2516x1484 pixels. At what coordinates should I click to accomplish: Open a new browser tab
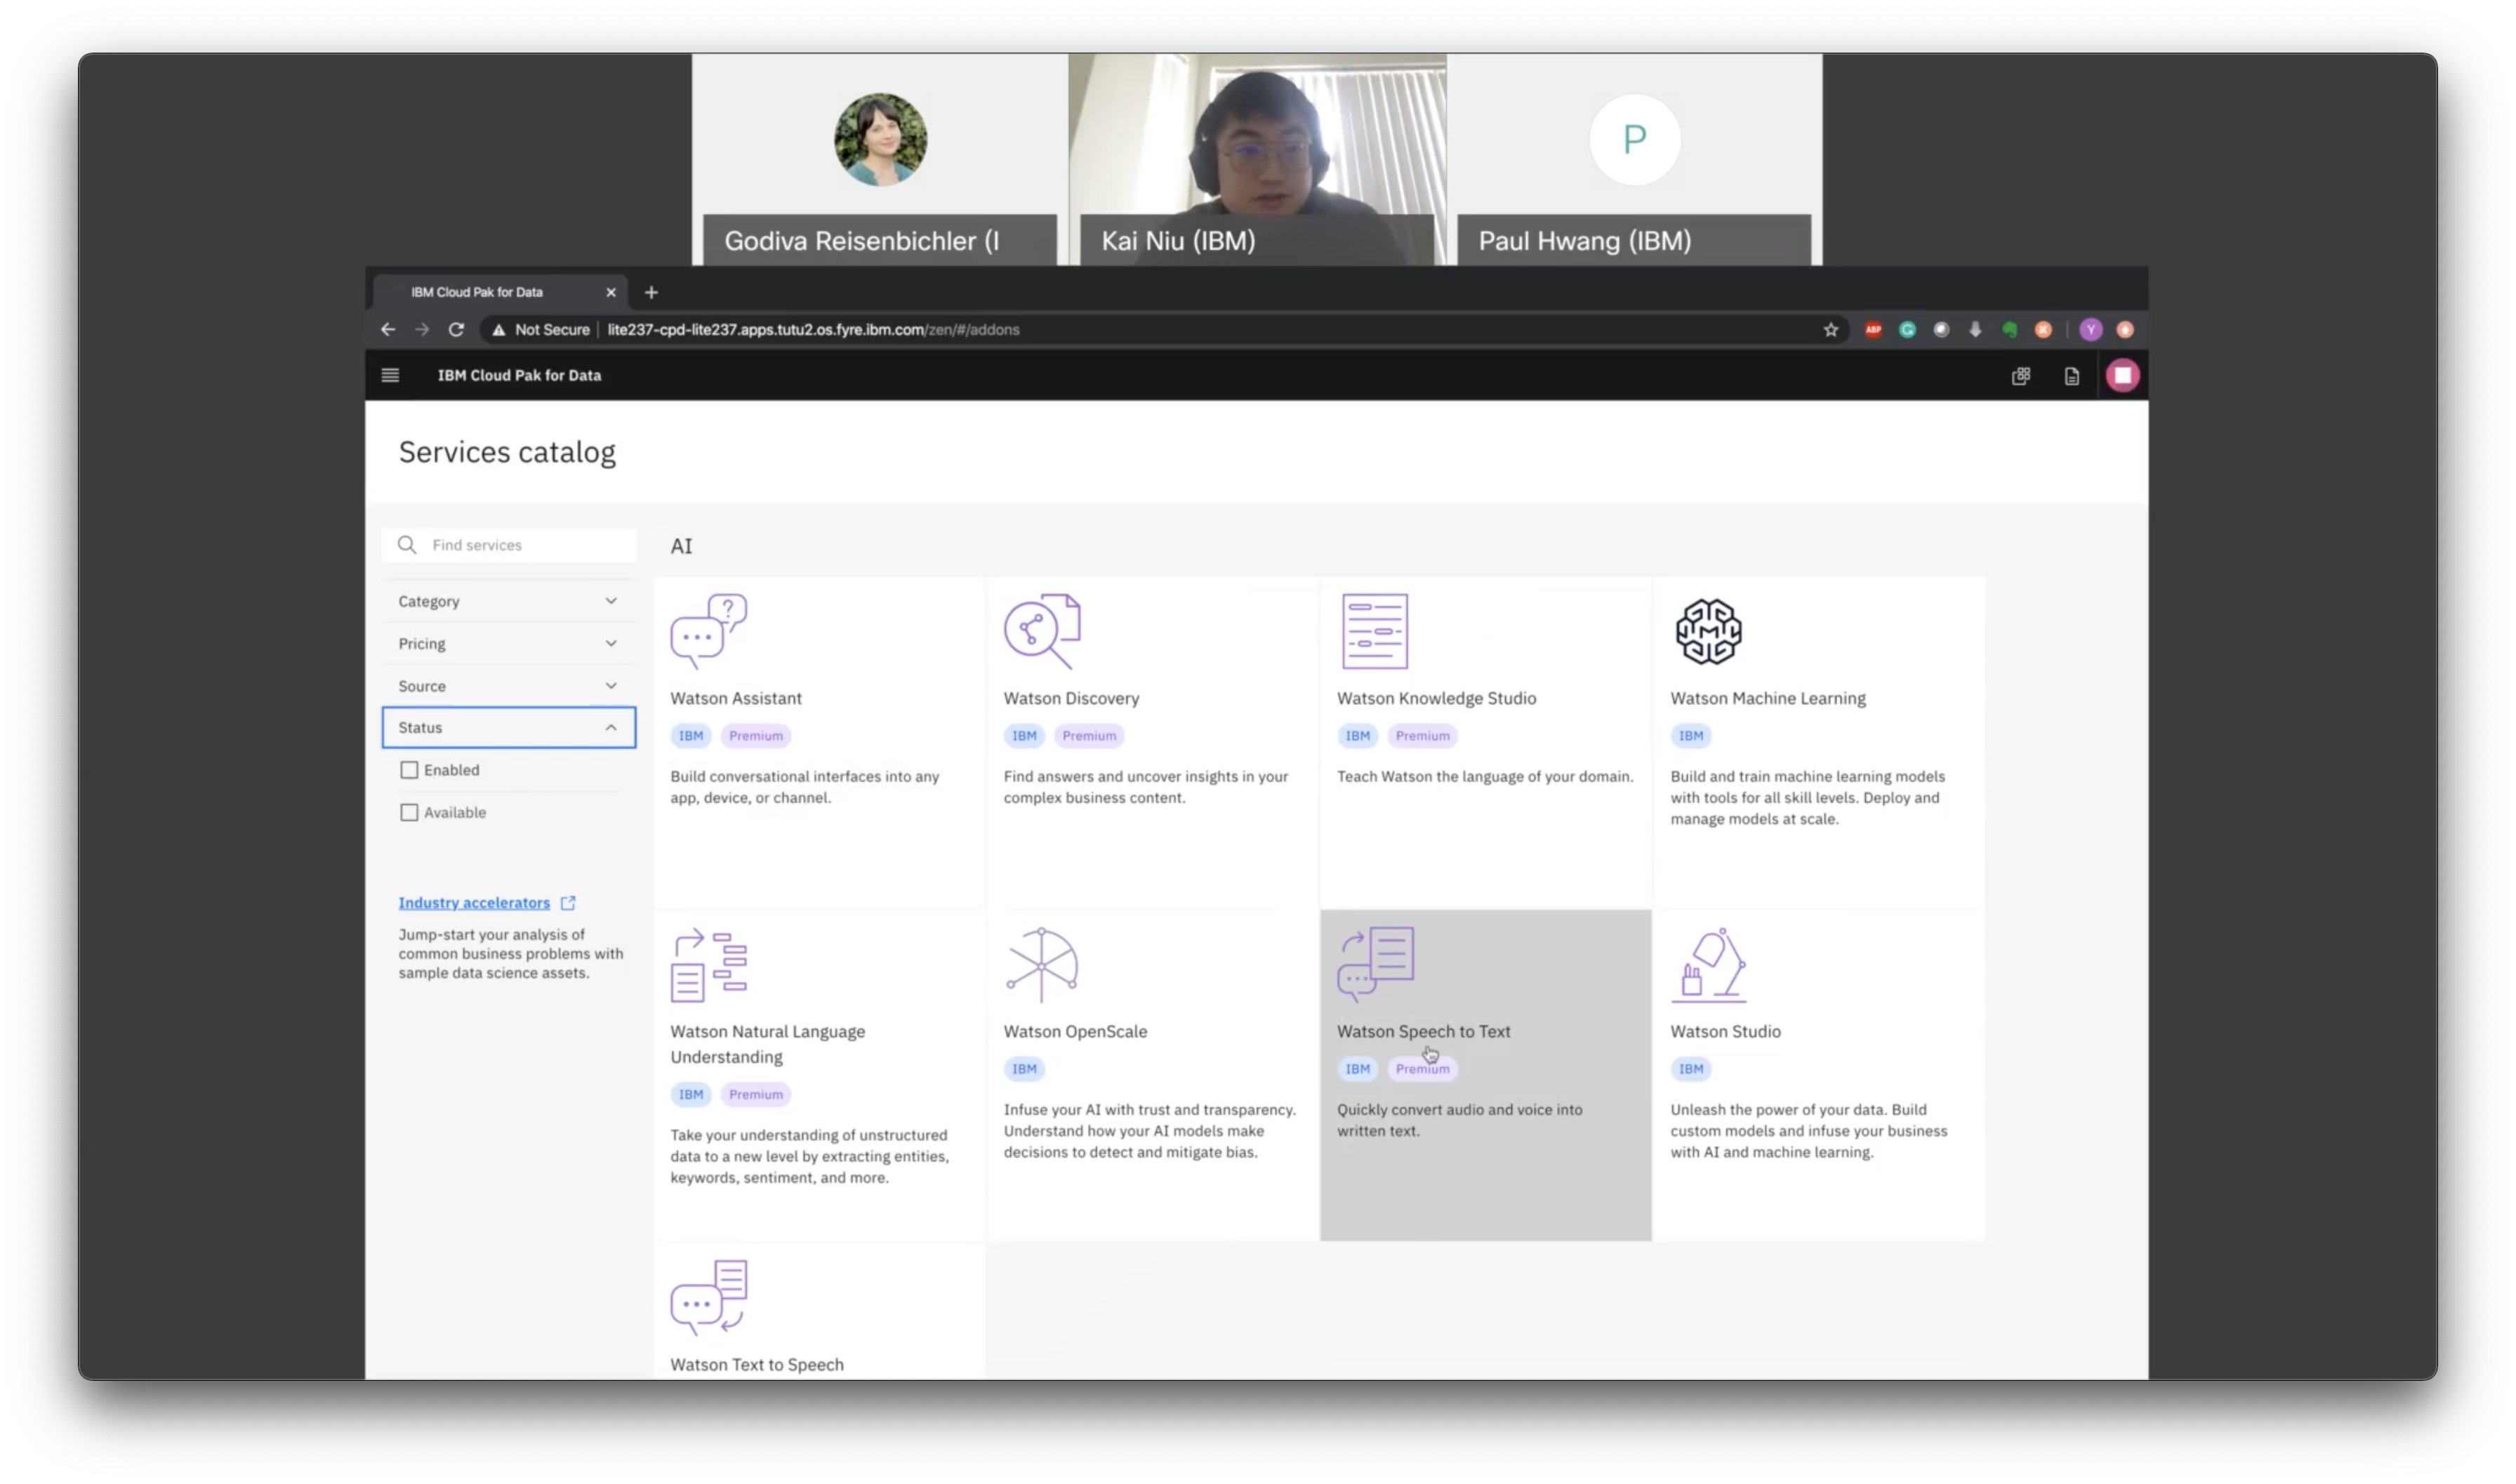pyautogui.click(x=651, y=292)
